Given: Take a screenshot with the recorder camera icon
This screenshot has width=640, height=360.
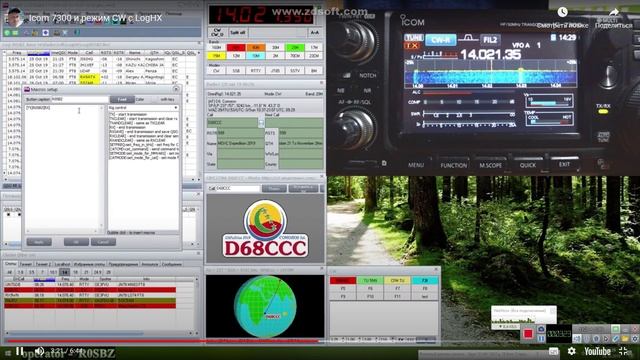Looking at the screenshot, I should (541, 329).
